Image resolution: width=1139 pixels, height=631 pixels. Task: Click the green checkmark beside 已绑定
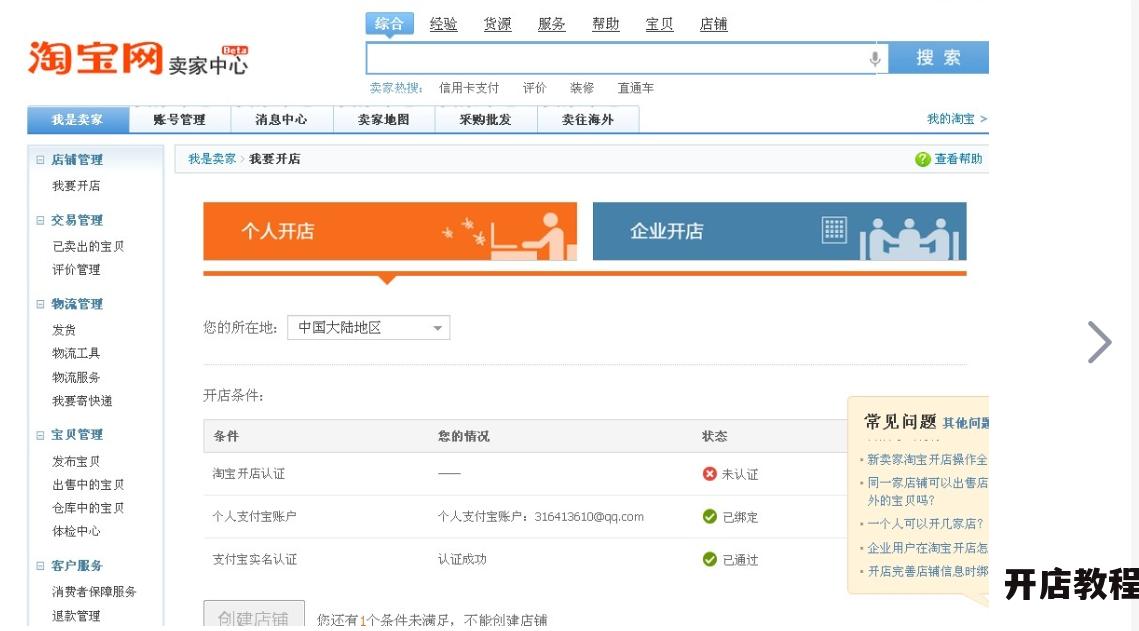pos(710,516)
